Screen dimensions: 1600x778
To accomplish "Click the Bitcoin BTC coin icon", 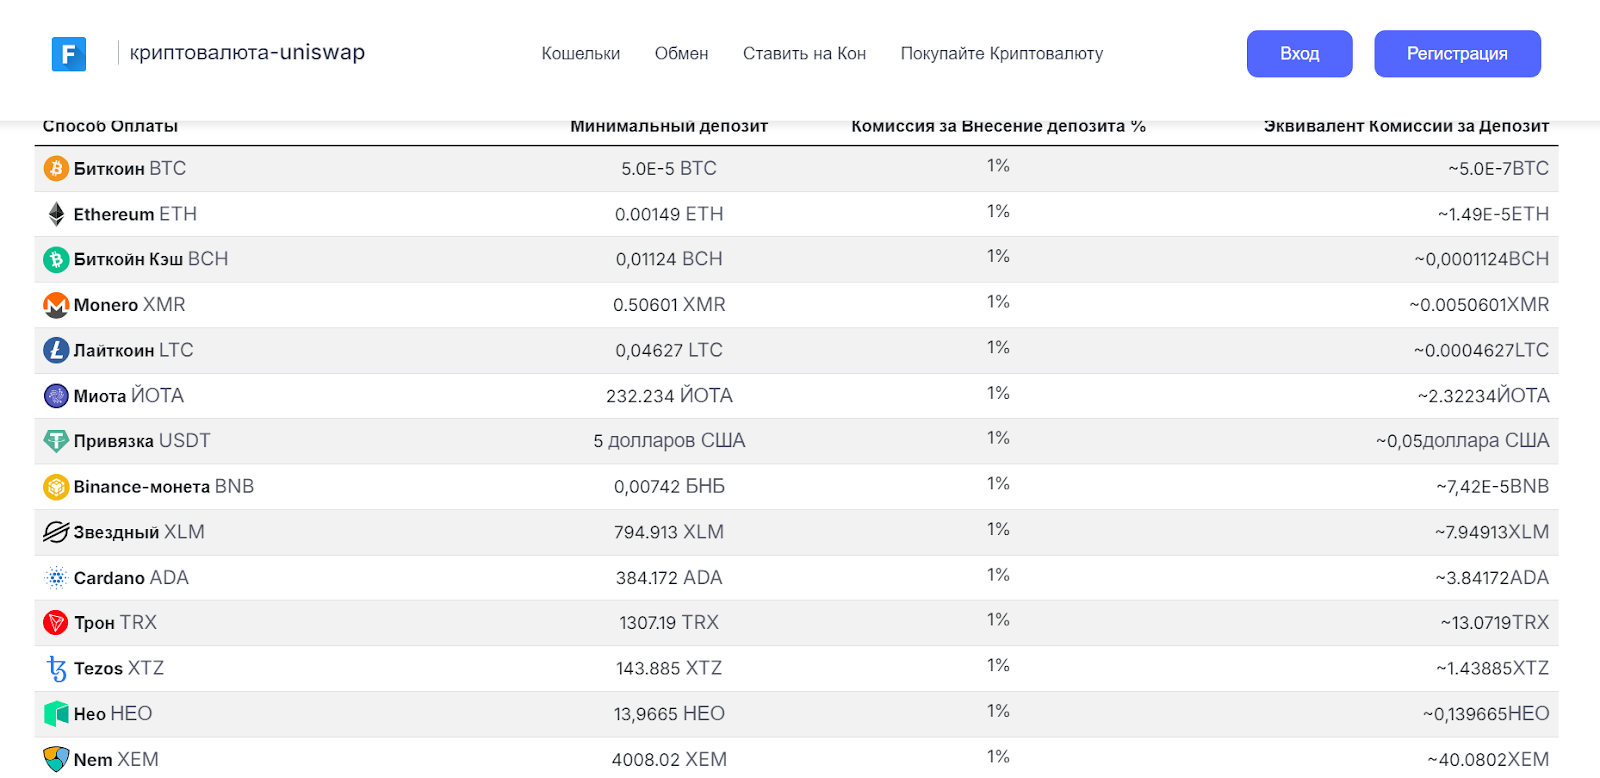I will (56, 168).
